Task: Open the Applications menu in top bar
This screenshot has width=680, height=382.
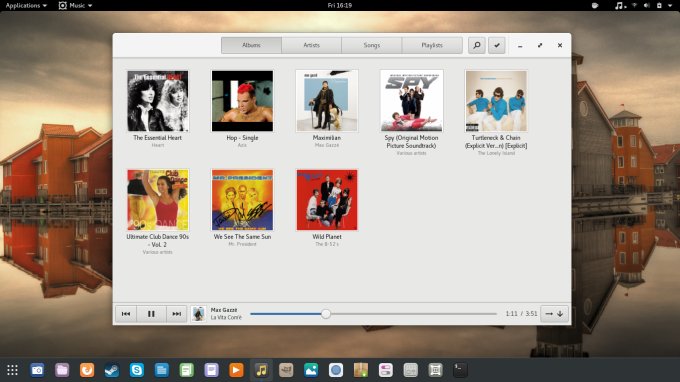Action: pos(26,5)
